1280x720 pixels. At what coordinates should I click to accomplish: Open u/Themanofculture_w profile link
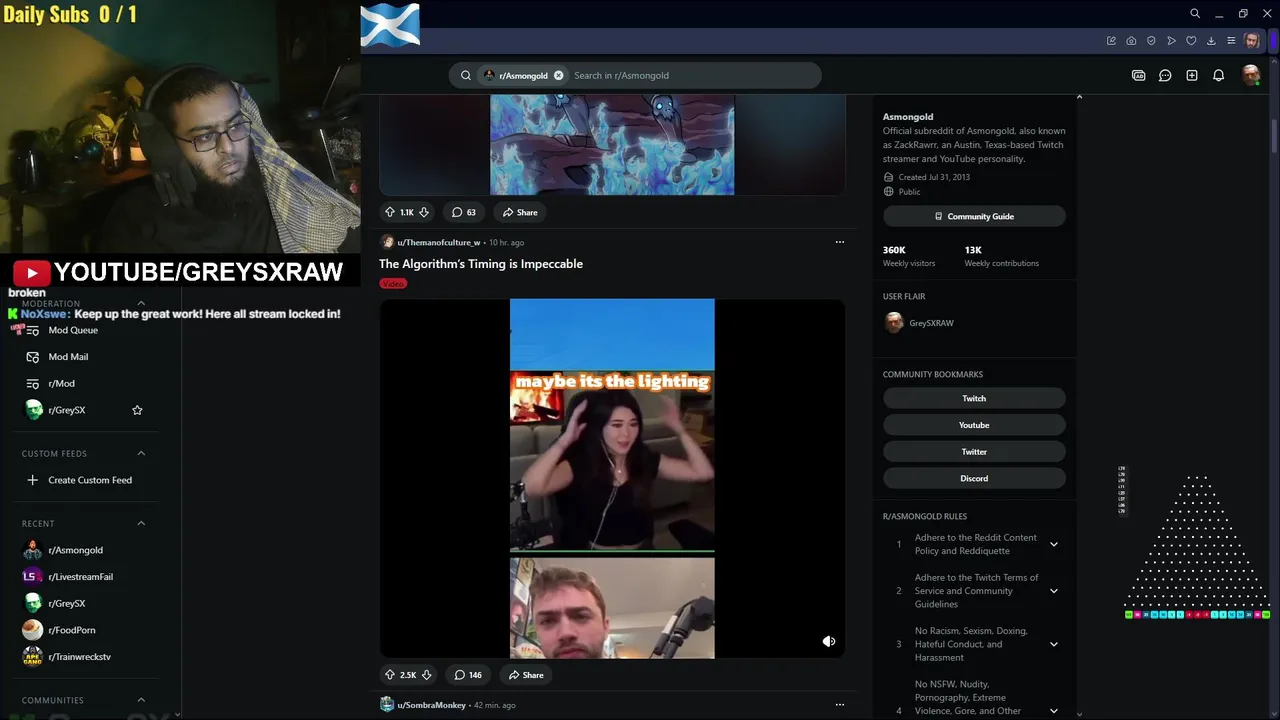tap(438, 242)
